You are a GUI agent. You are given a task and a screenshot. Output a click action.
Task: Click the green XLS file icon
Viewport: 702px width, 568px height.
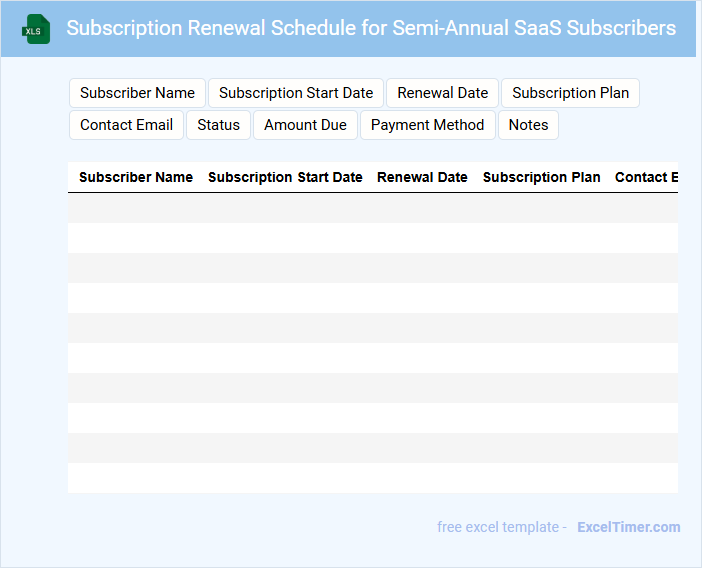(x=36, y=29)
